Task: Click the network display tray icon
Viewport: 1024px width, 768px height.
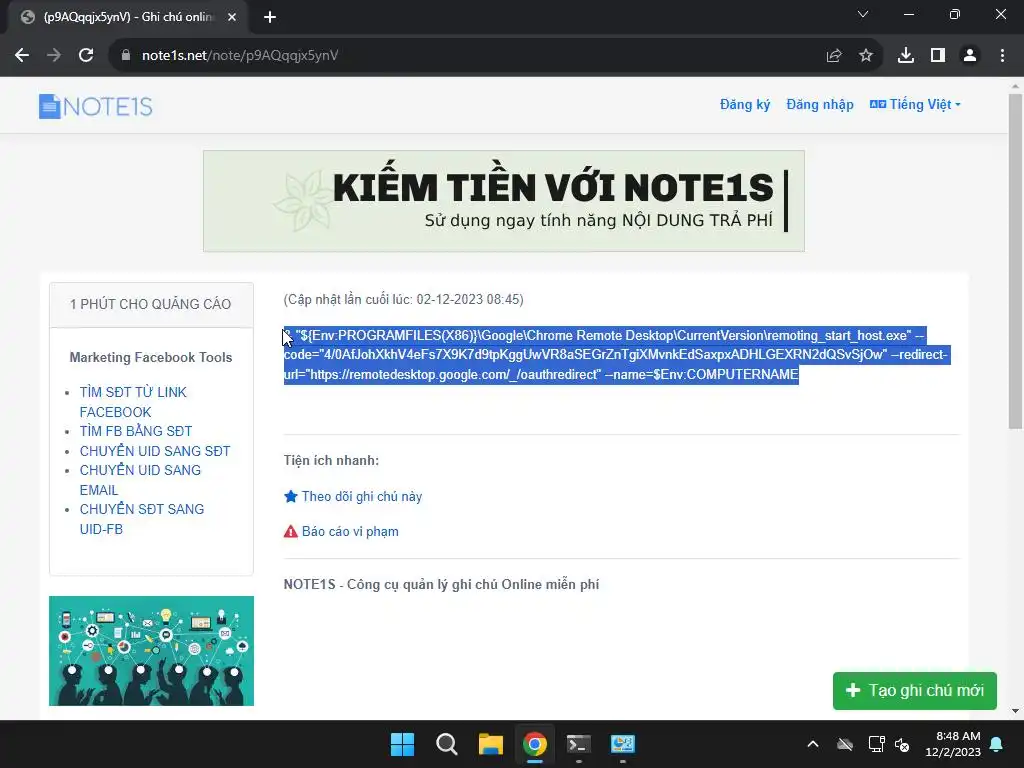Action: click(876, 744)
